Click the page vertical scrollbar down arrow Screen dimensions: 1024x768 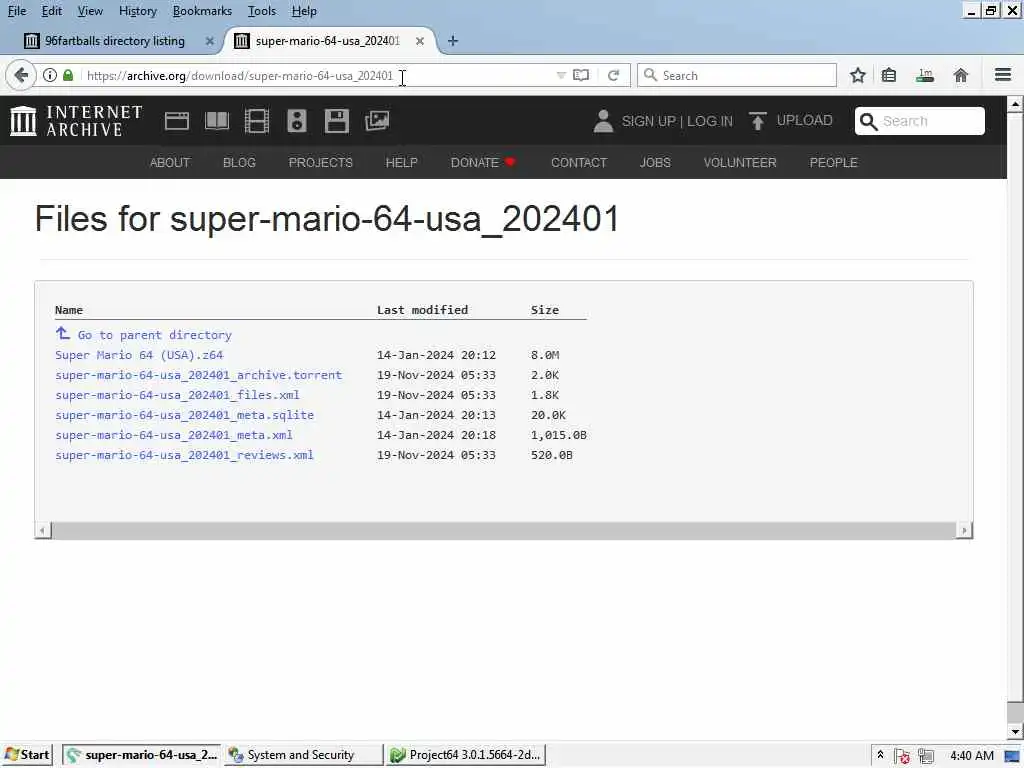tap(1015, 732)
